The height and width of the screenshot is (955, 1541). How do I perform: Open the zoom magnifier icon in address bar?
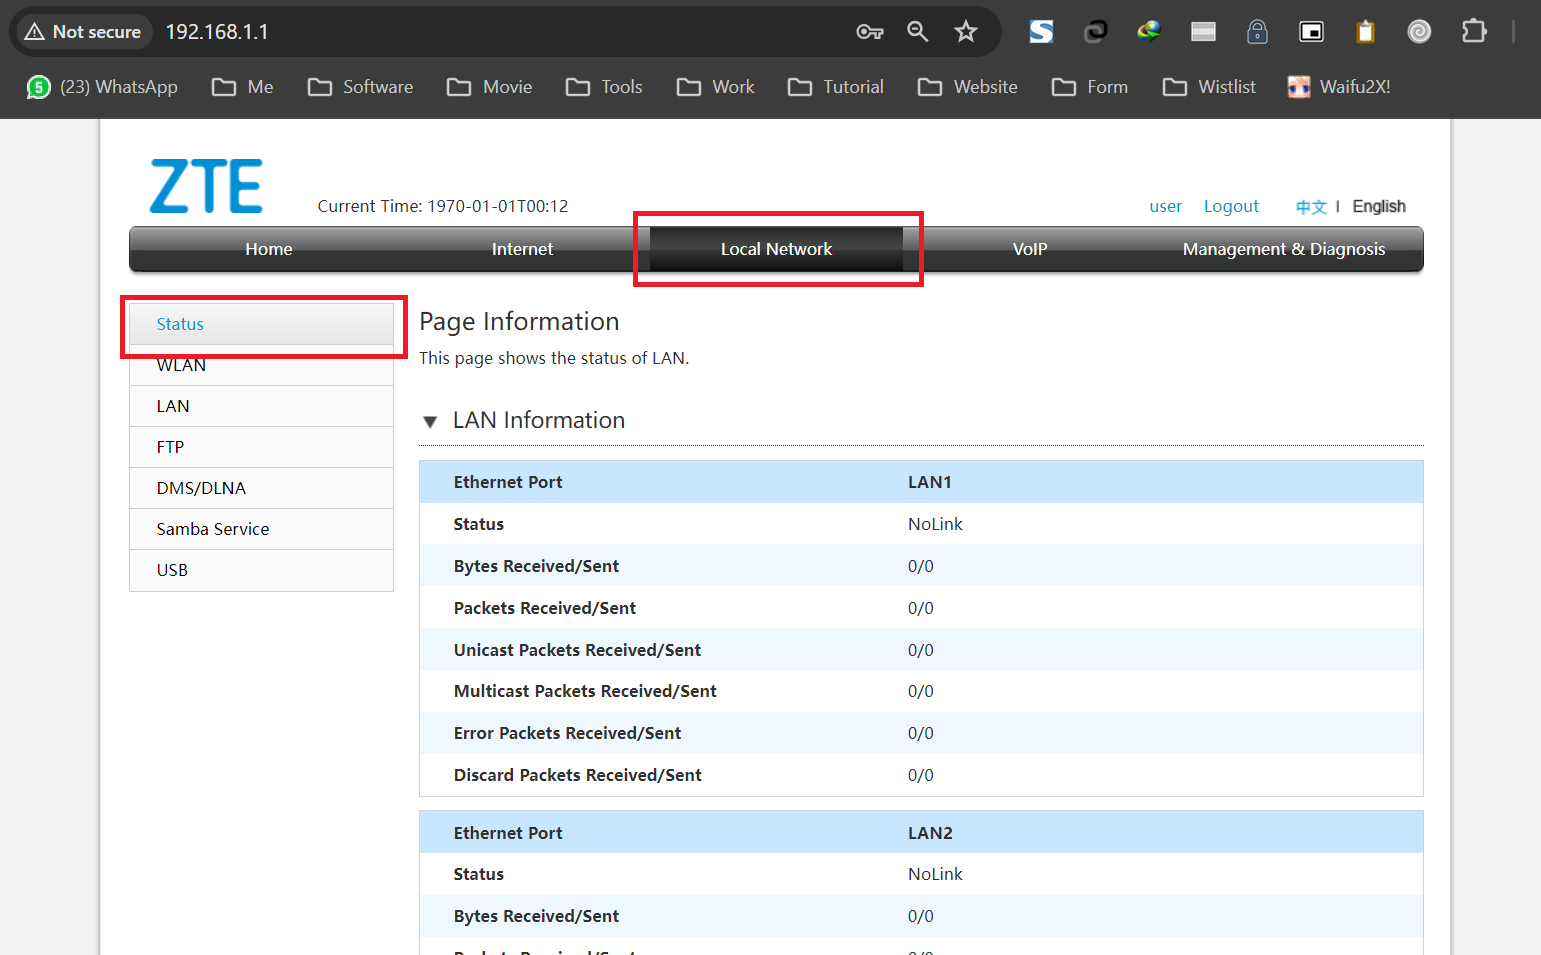tap(918, 32)
